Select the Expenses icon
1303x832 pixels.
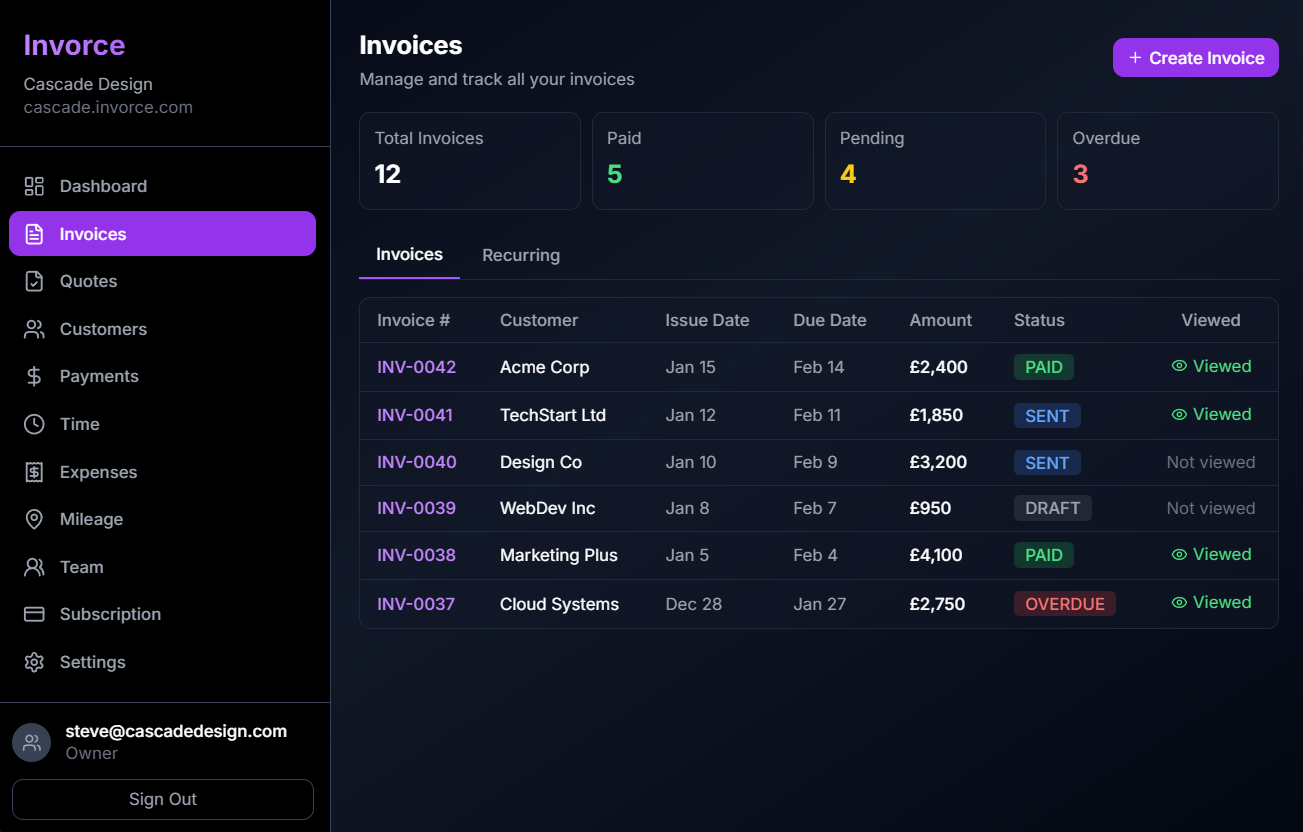(x=33, y=471)
